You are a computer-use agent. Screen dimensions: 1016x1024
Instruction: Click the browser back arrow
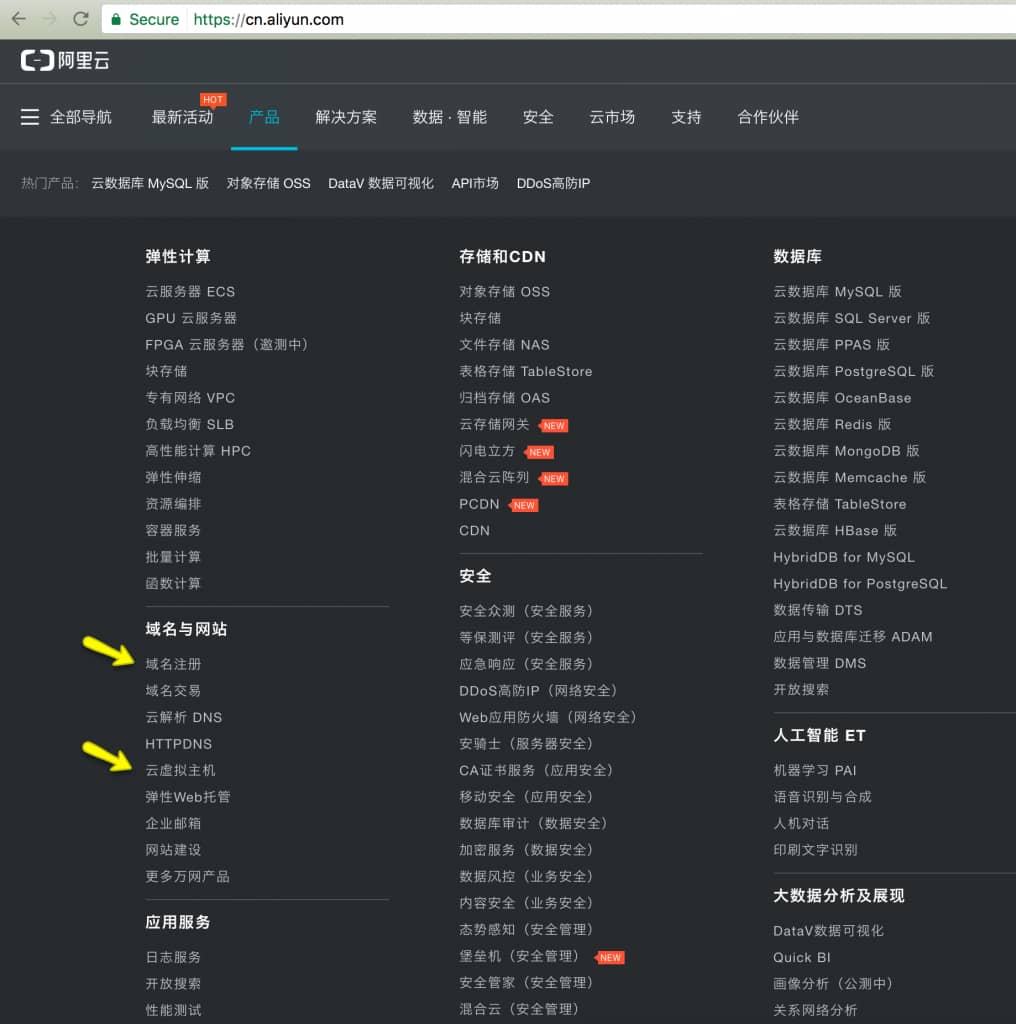[x=18, y=19]
